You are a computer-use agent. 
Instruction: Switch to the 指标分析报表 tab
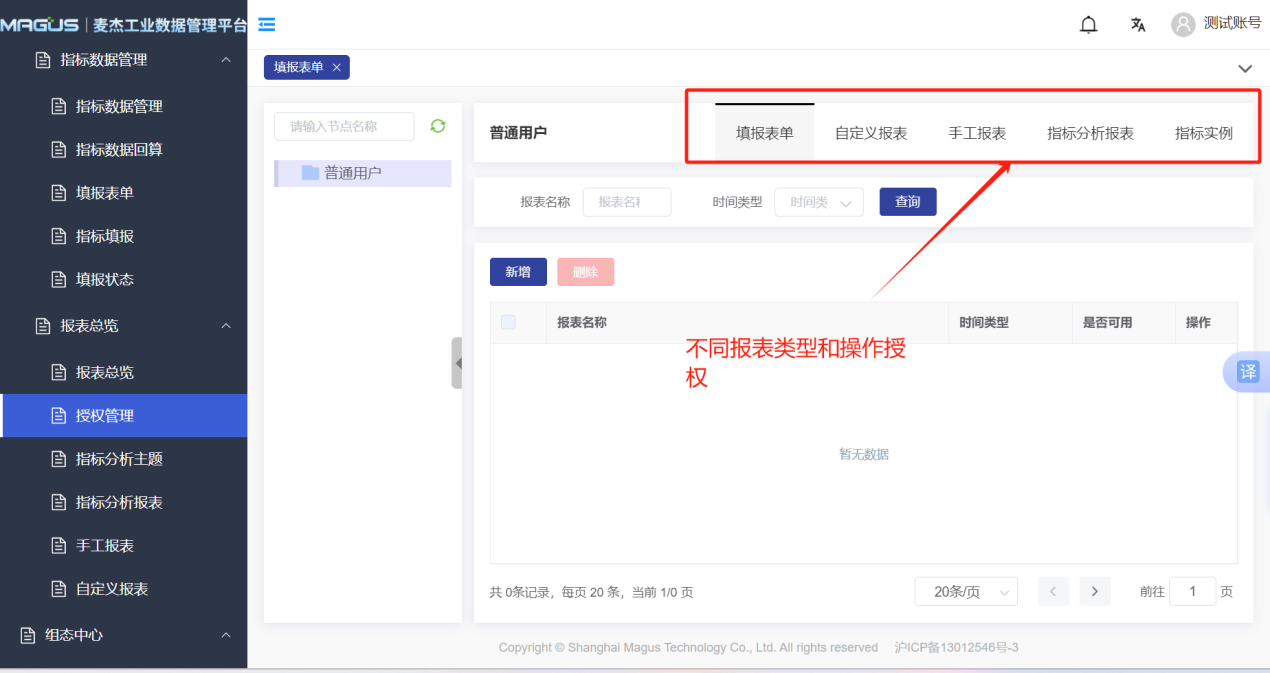pyautogui.click(x=1090, y=133)
